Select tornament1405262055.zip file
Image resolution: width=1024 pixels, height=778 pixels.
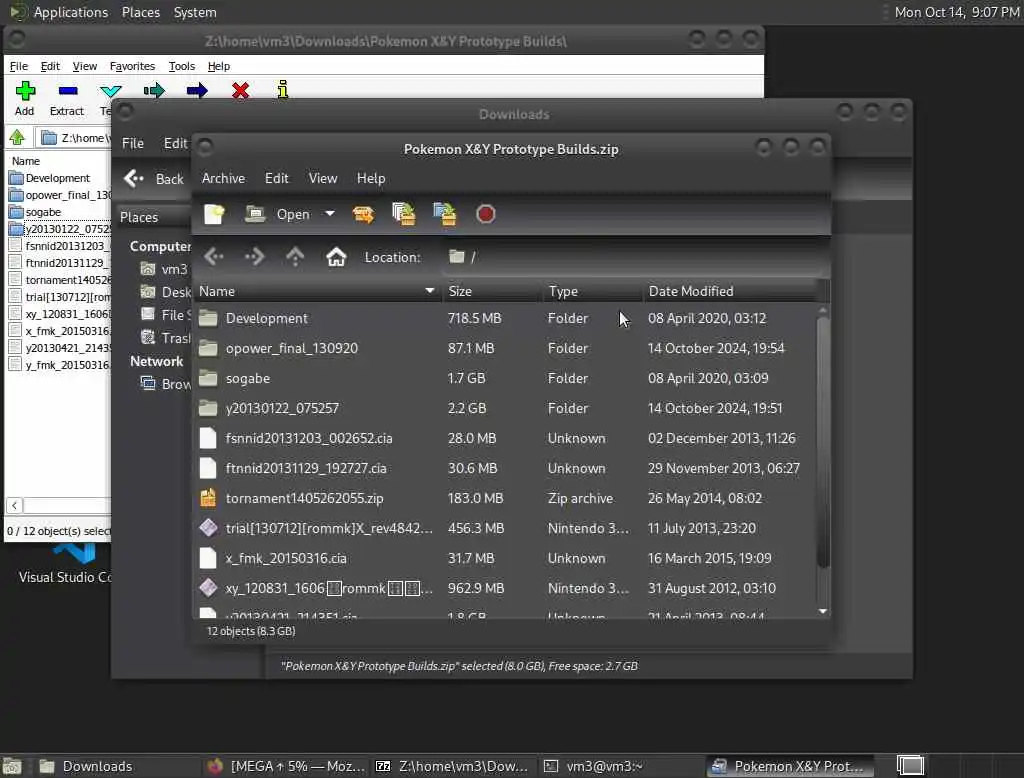[x=505, y=498]
